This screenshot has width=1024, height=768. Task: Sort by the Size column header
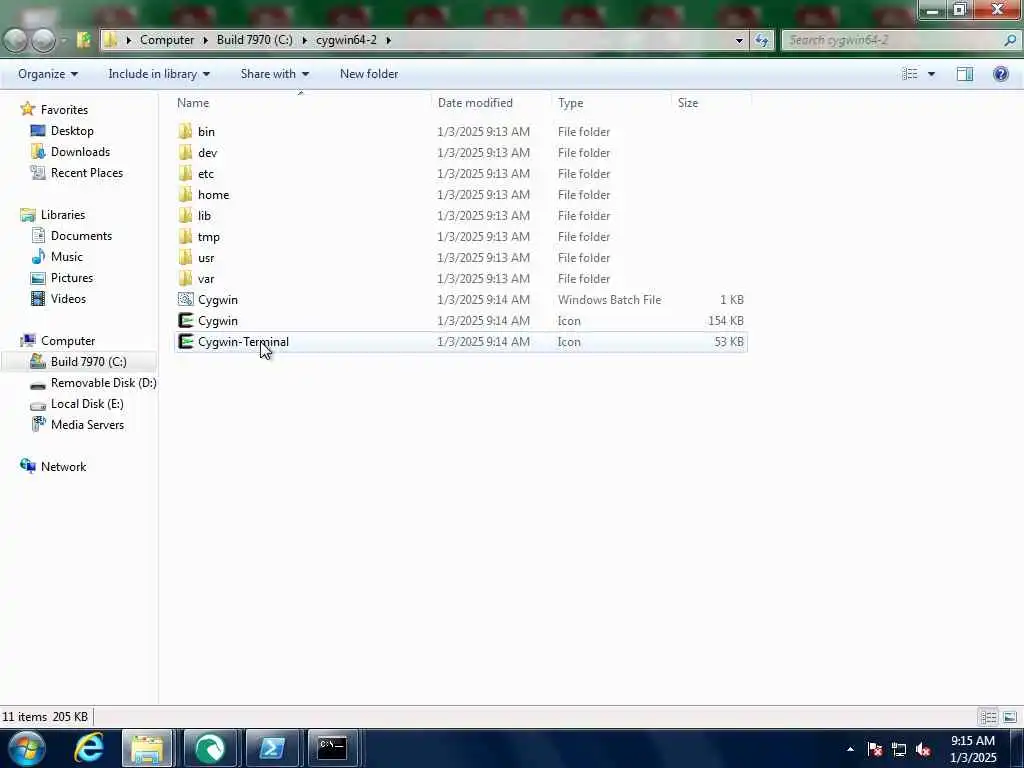[711, 103]
